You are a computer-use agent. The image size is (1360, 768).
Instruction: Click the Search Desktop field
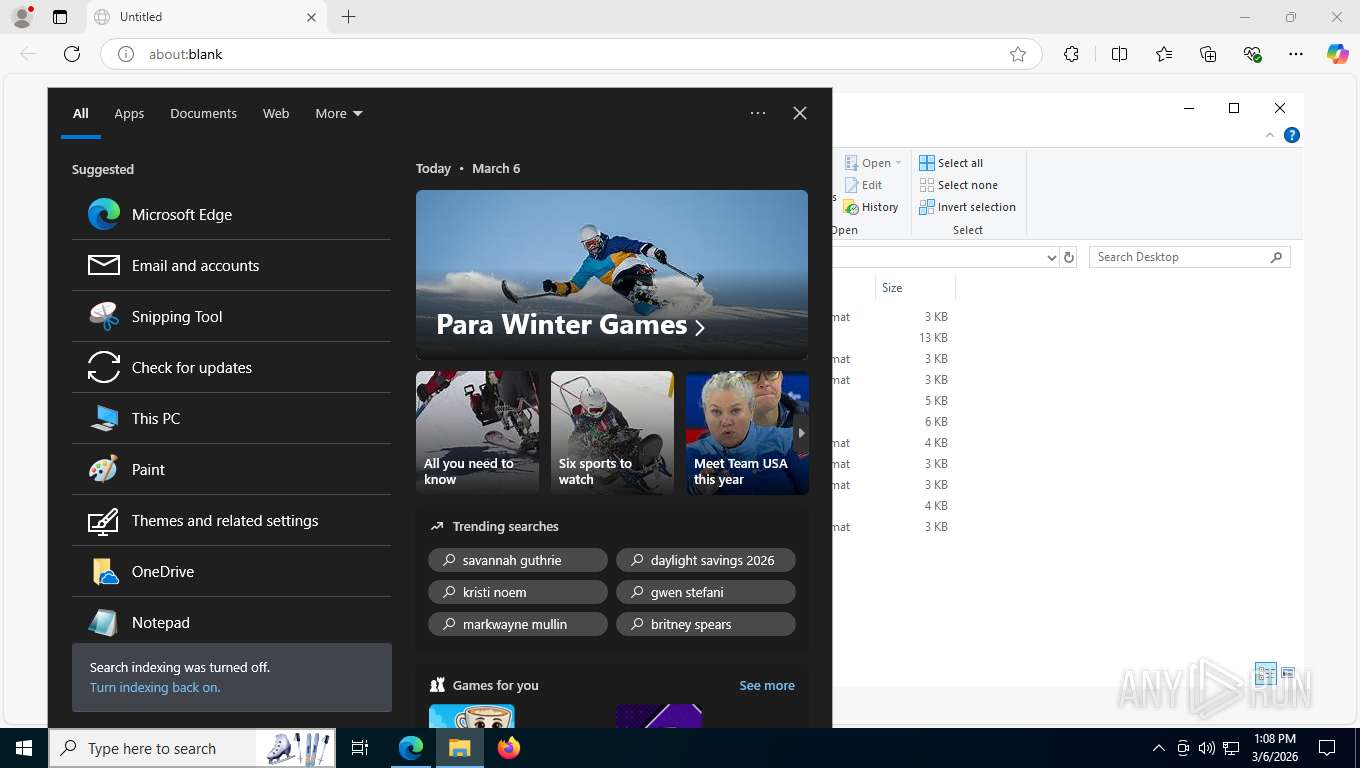[1190, 257]
